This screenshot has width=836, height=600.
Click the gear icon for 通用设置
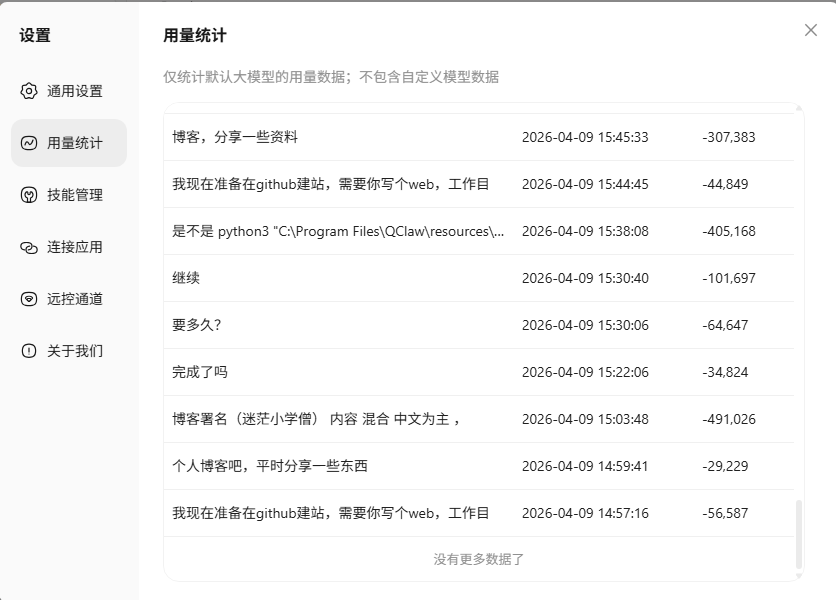click(29, 91)
